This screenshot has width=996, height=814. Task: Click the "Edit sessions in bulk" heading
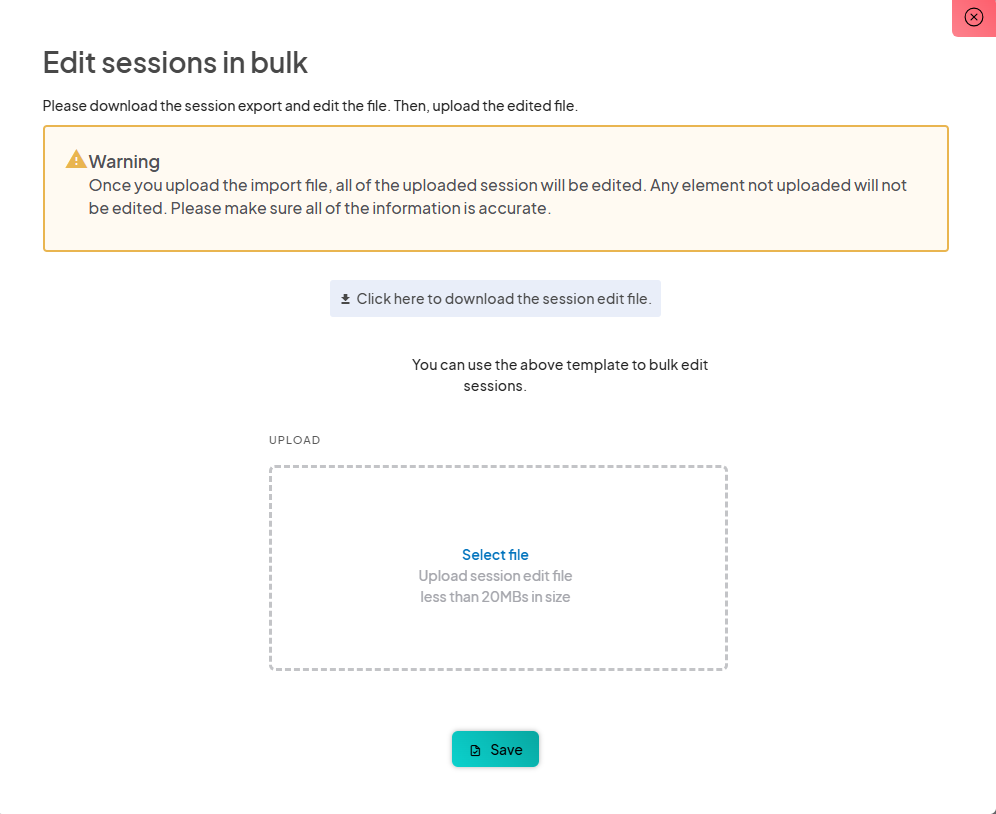[x=175, y=63]
